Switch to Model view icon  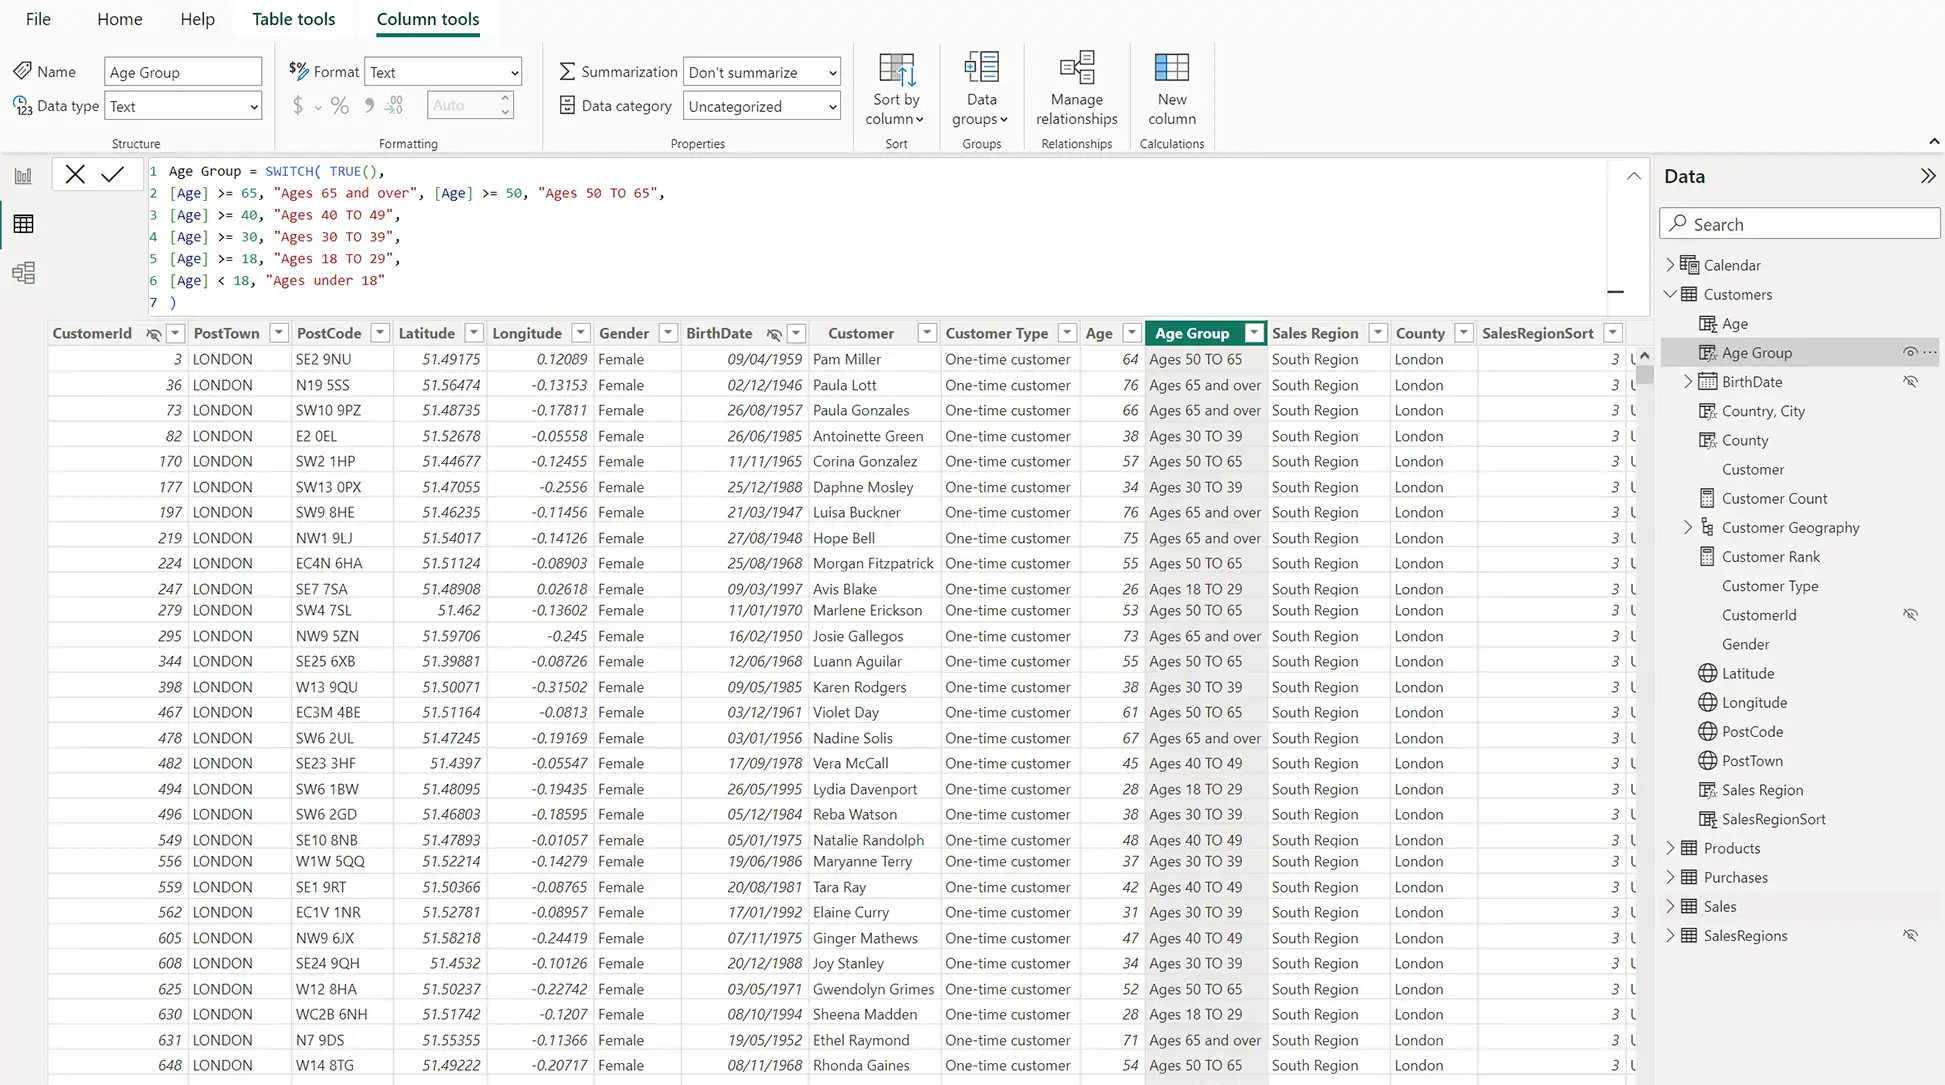pos(23,272)
